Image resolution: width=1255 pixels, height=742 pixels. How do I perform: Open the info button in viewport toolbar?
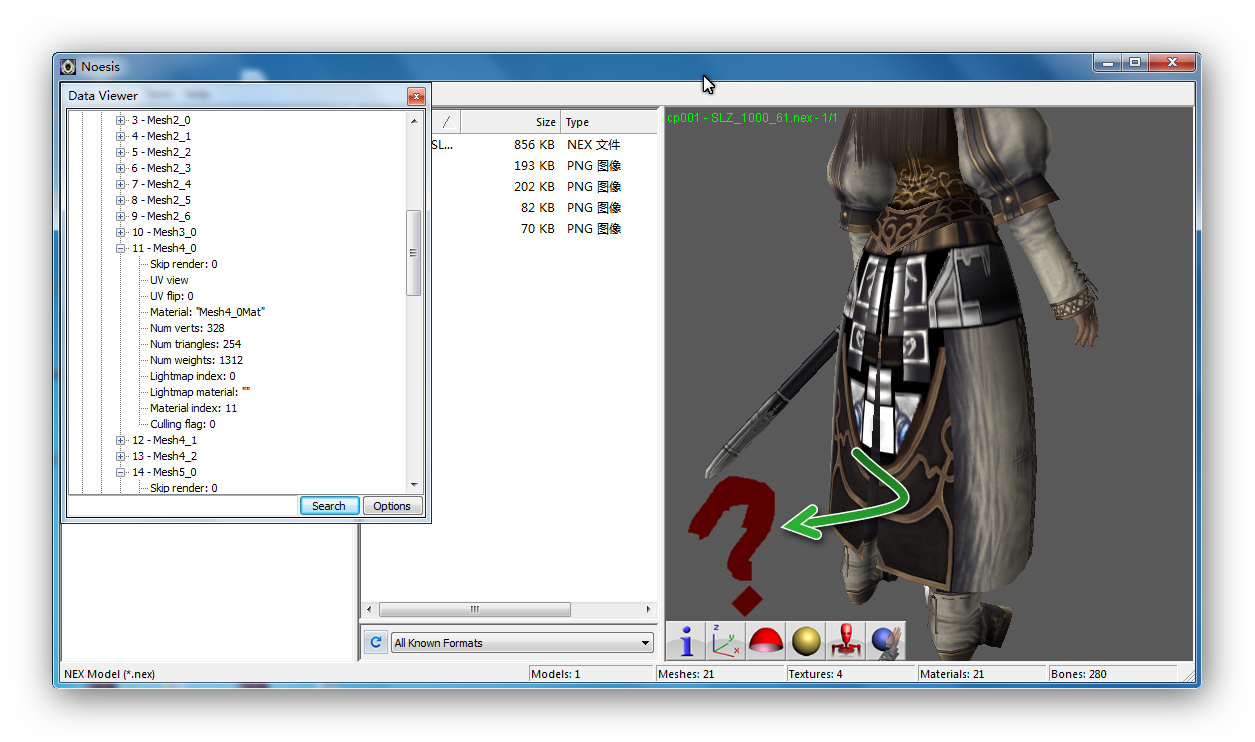686,641
